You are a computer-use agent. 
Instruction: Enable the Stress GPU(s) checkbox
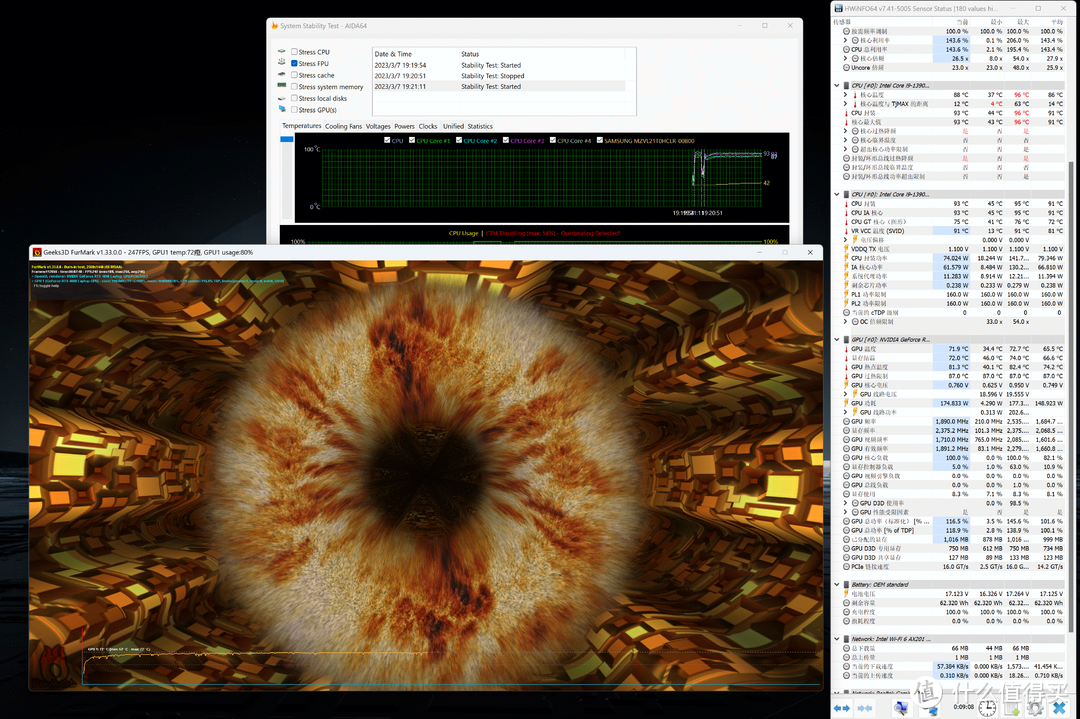[294, 110]
